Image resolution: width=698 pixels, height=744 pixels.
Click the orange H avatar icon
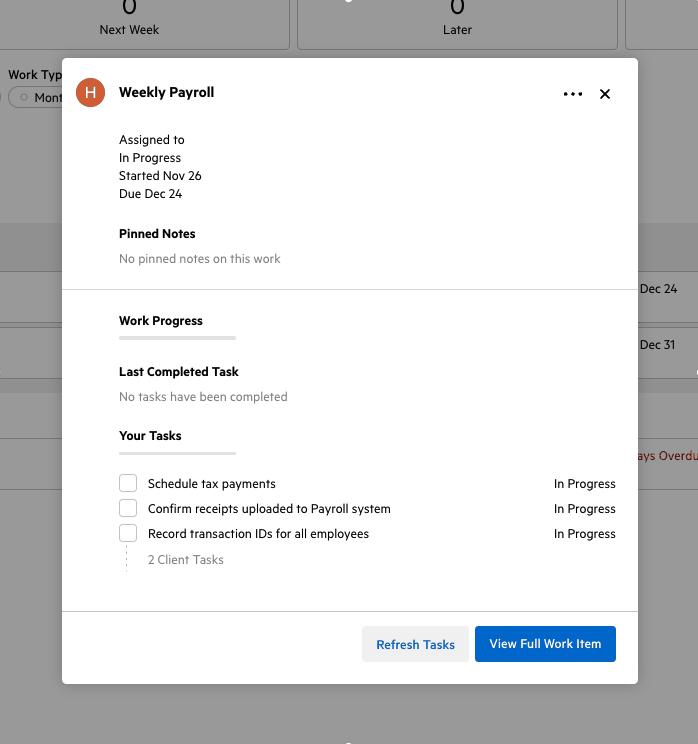(x=90, y=93)
